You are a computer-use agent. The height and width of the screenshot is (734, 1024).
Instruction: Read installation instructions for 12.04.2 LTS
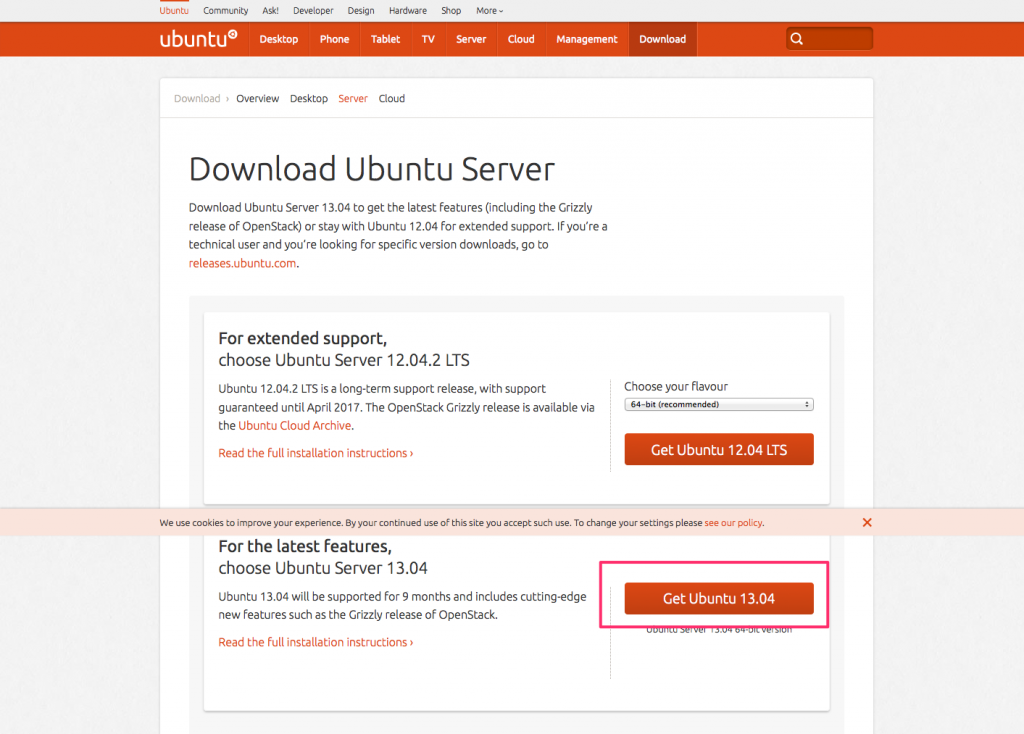pyautogui.click(x=315, y=453)
